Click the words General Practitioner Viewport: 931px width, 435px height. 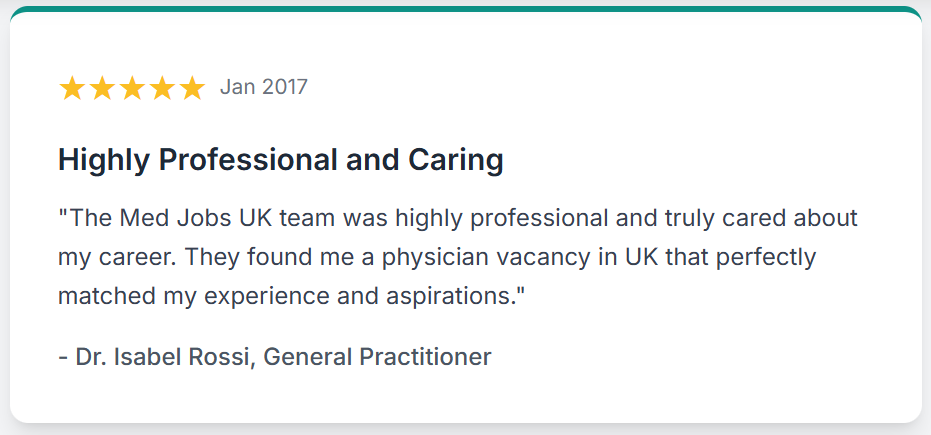(x=377, y=357)
